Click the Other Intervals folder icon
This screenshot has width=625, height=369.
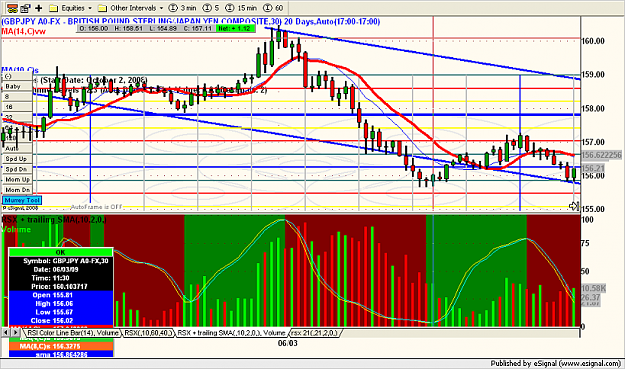[102, 8]
